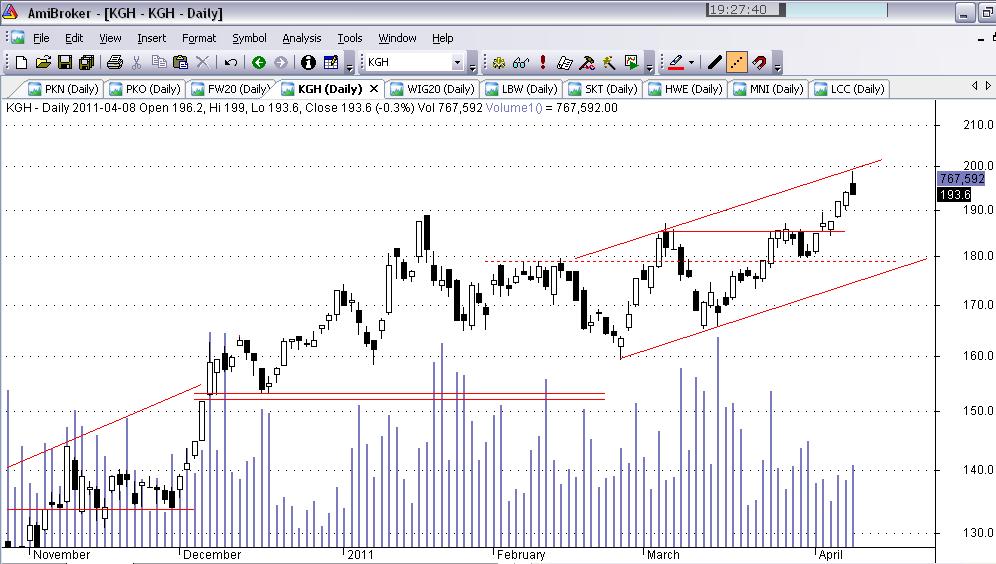Open the line color picker dropdown arrow

pos(691,63)
